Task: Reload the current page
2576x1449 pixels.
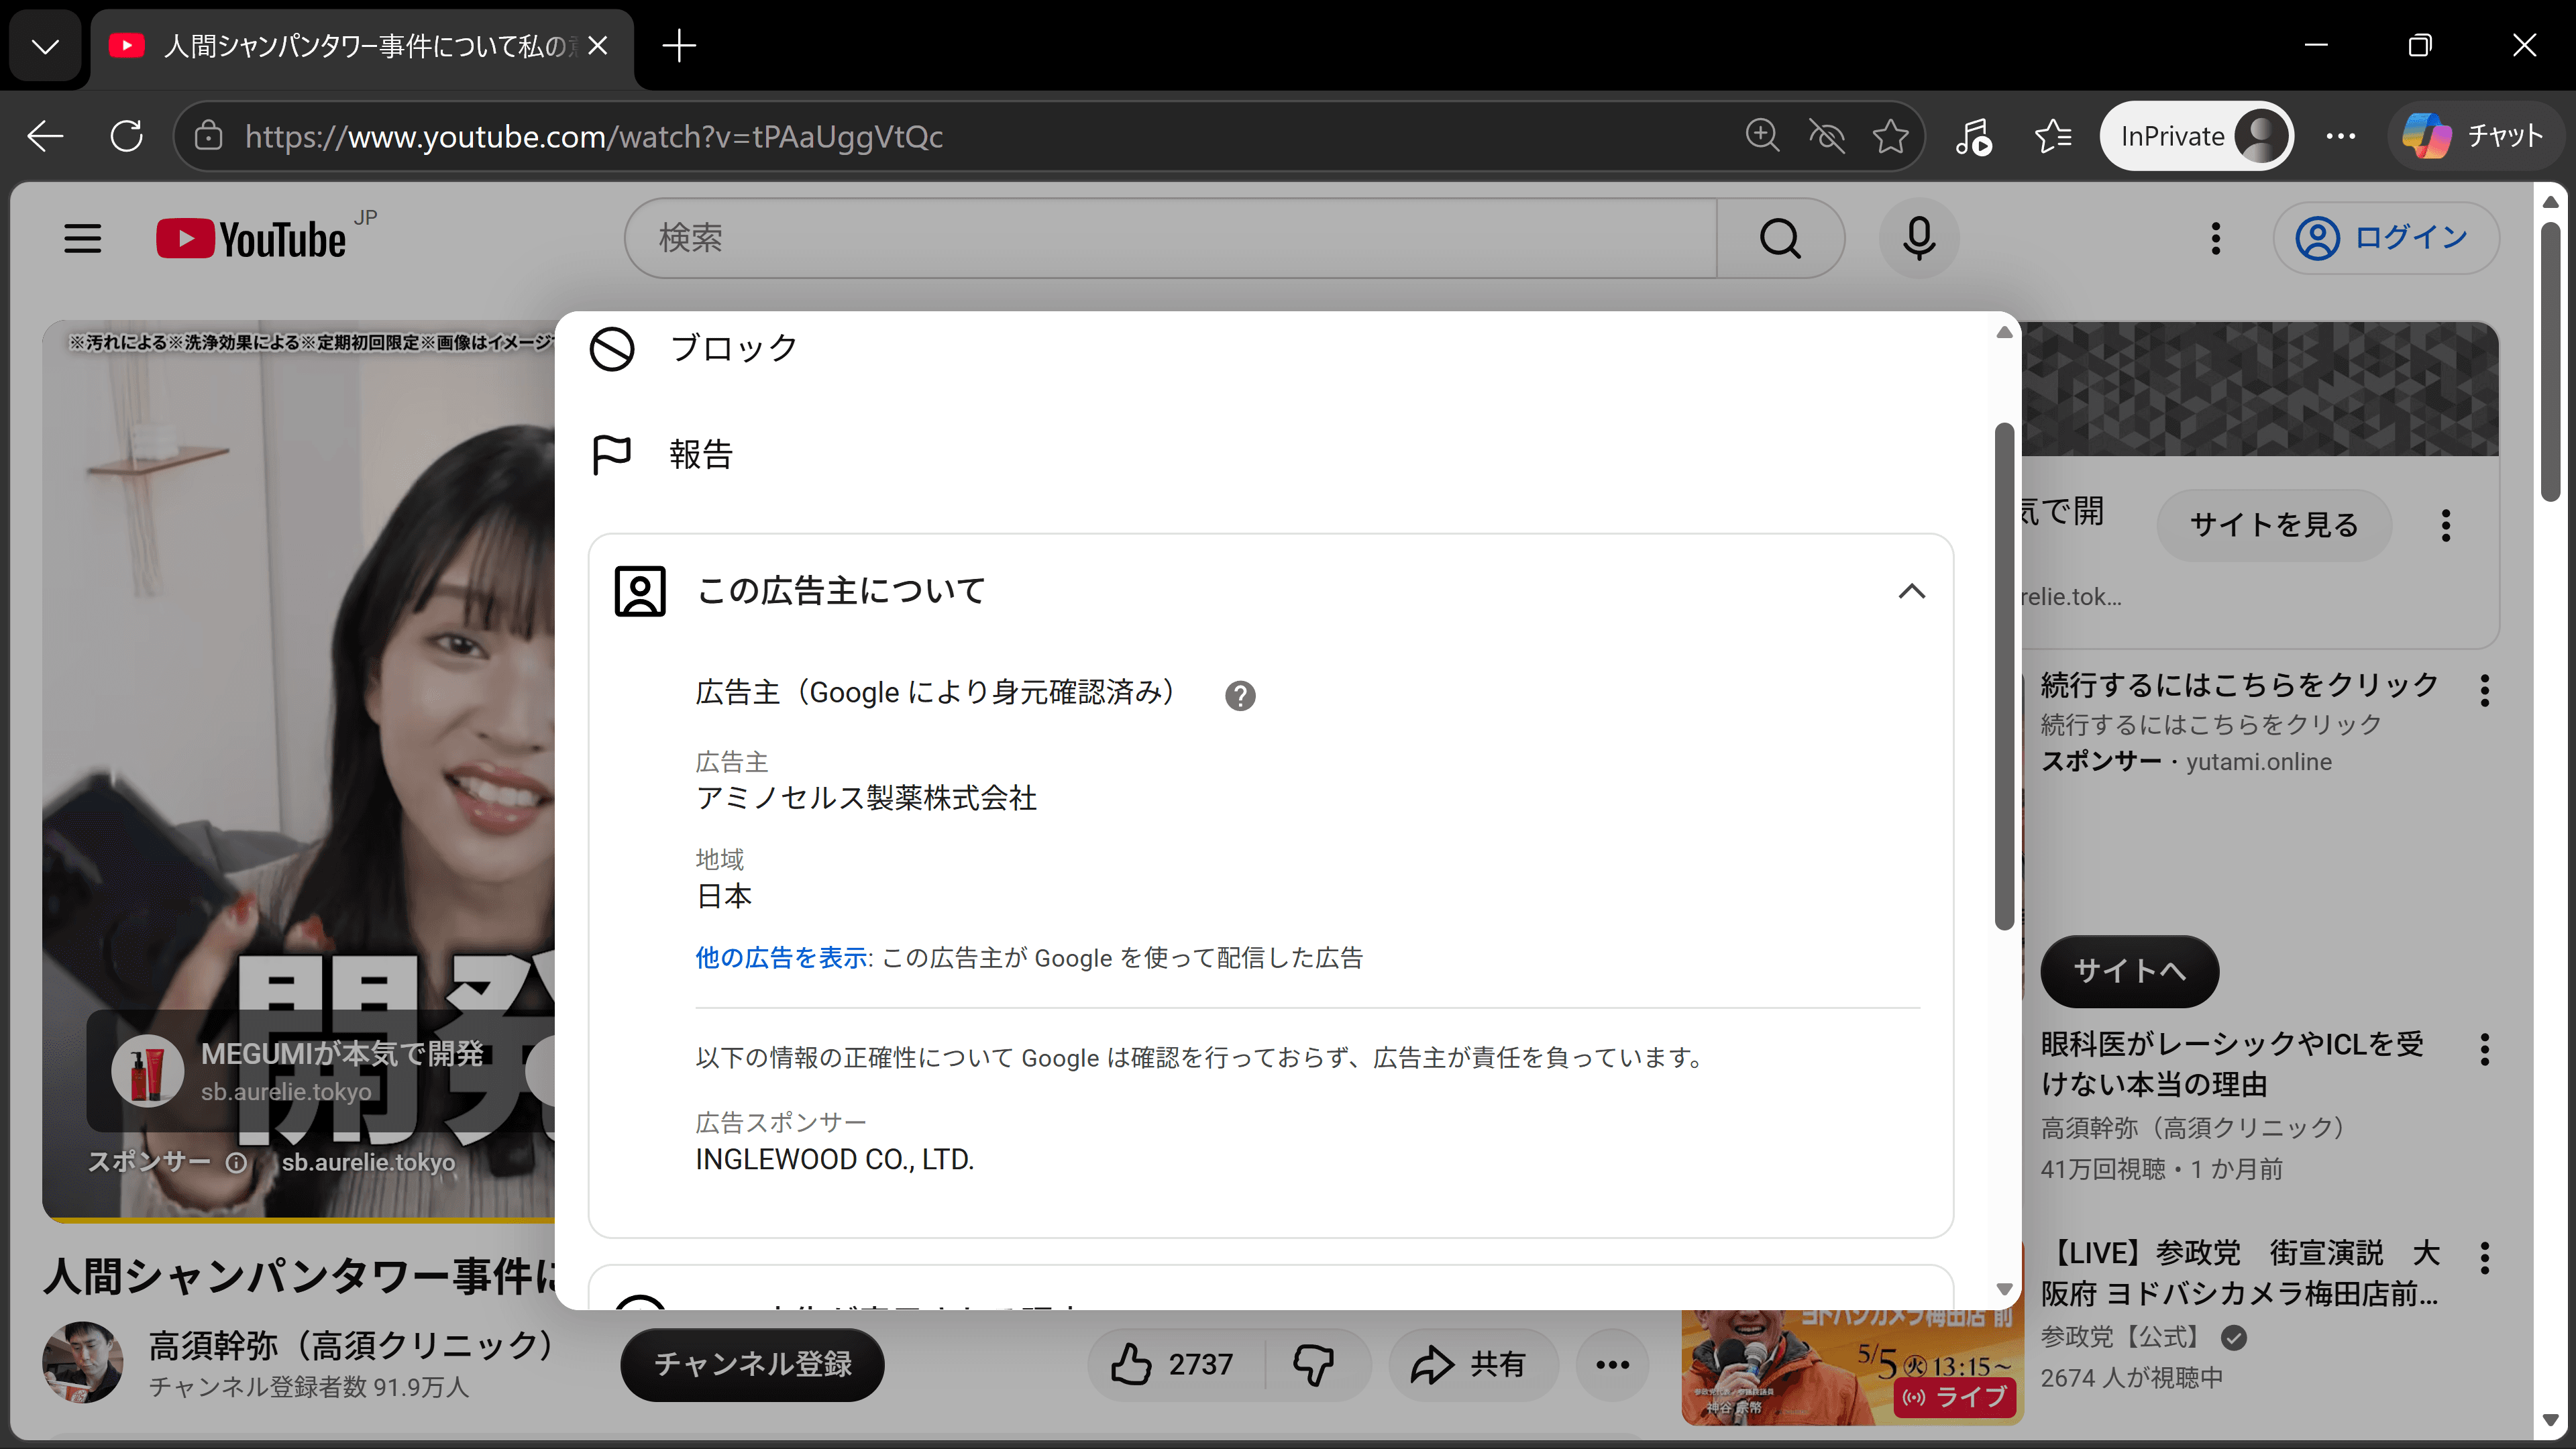Action: click(127, 136)
